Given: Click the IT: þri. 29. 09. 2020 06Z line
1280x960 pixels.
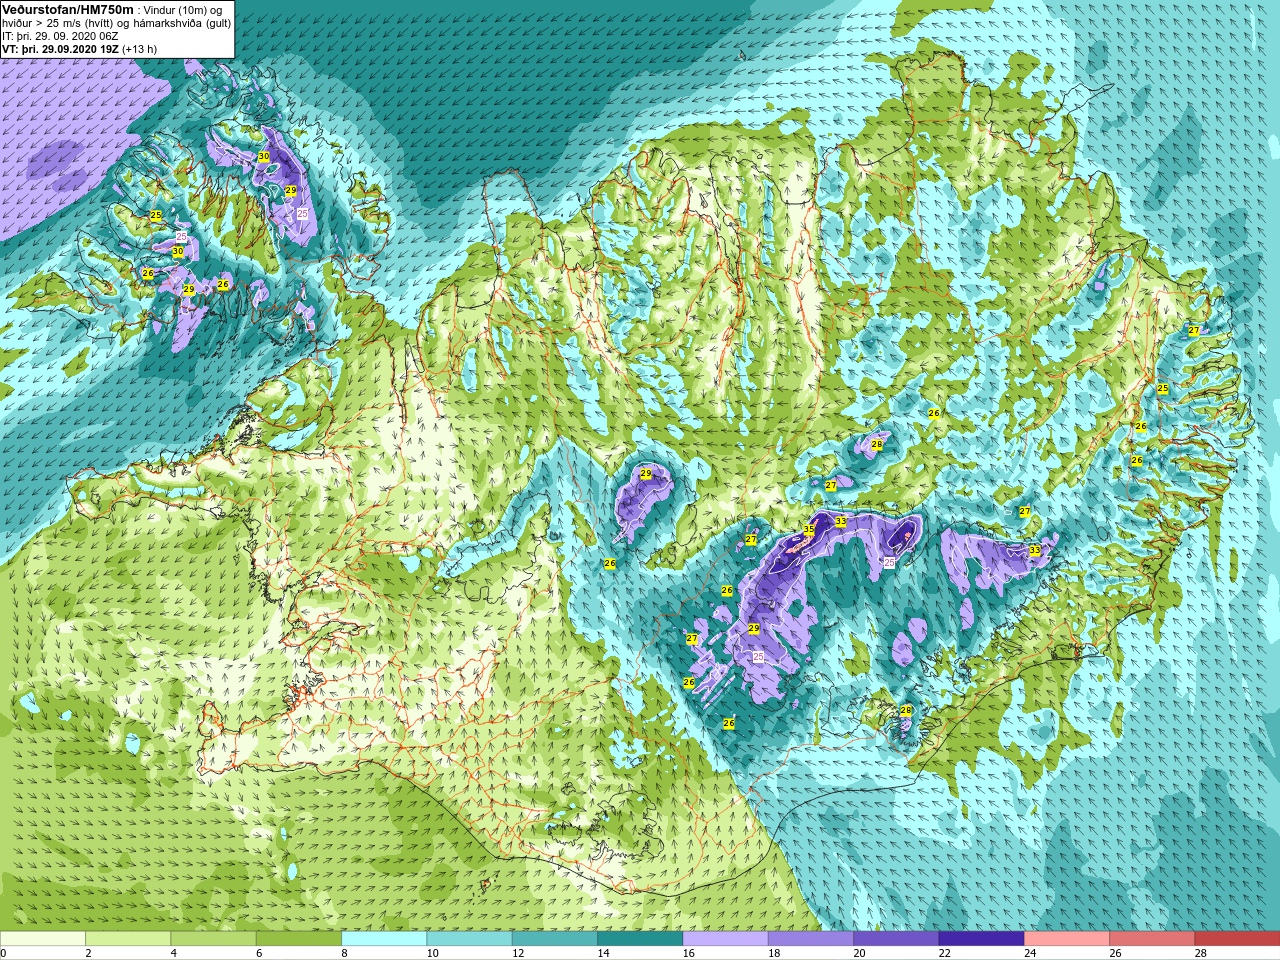Looking at the screenshot, I should (60, 36).
